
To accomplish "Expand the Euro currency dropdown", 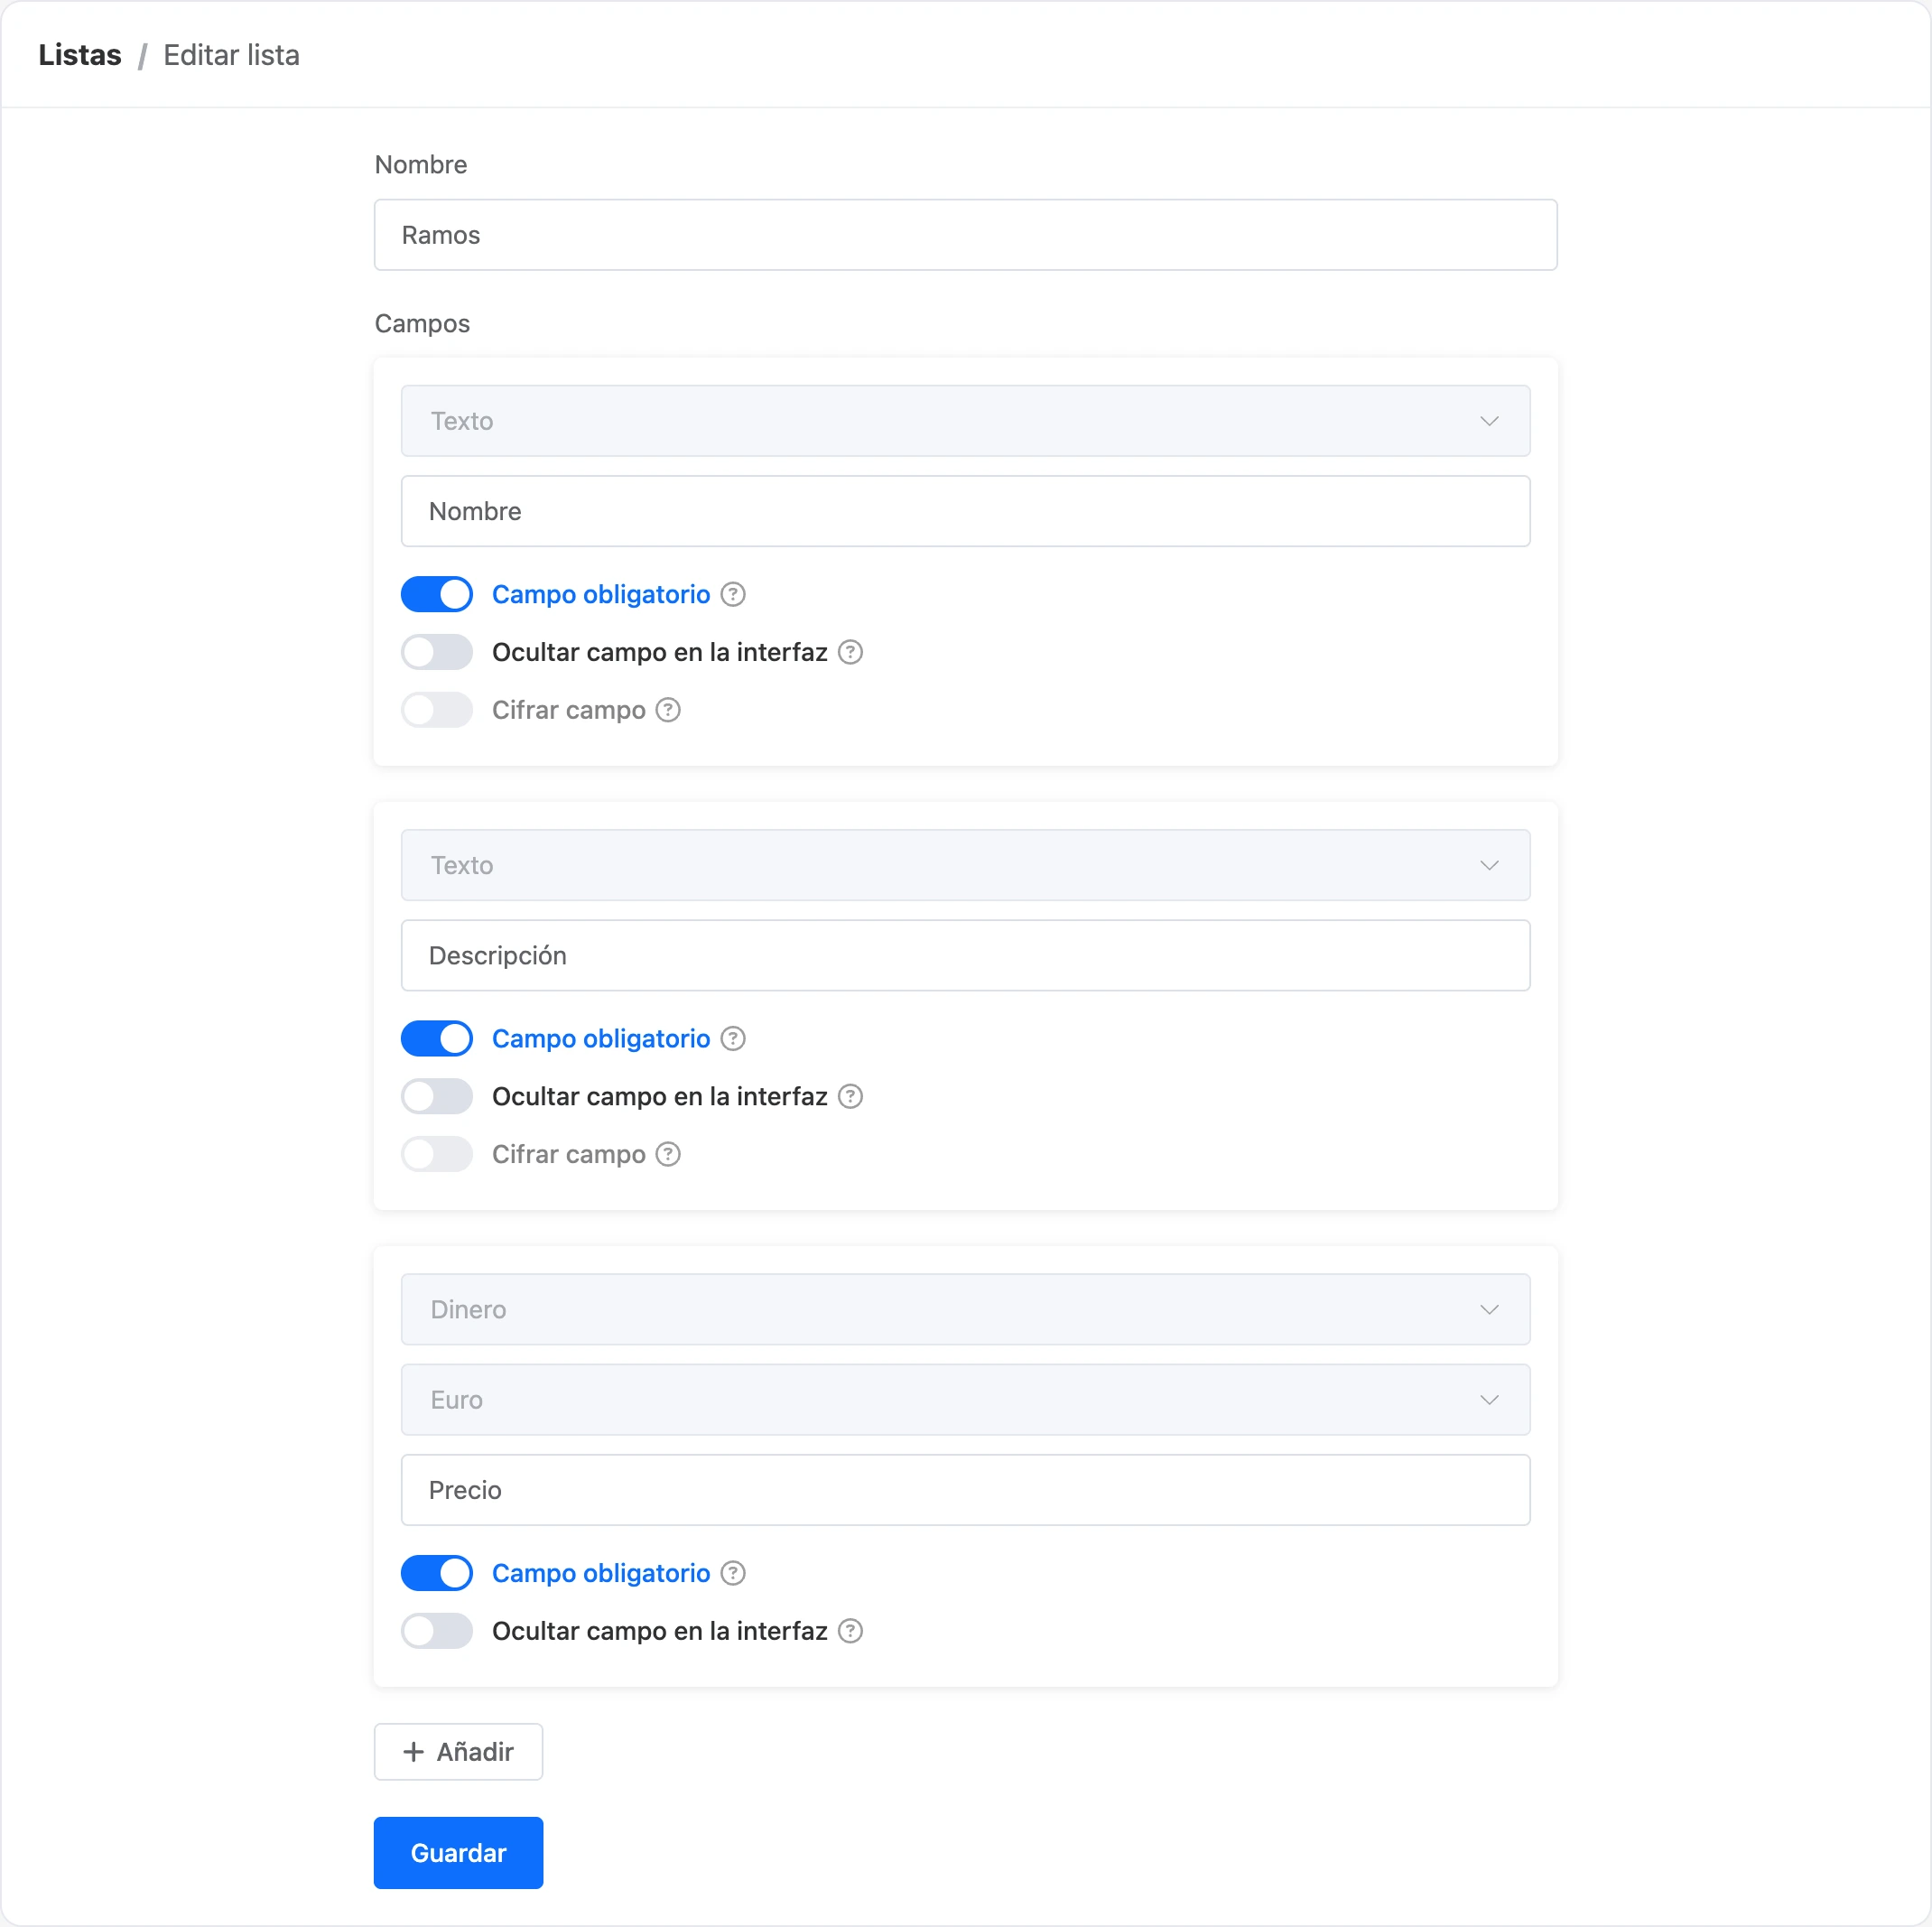I will [965, 1399].
